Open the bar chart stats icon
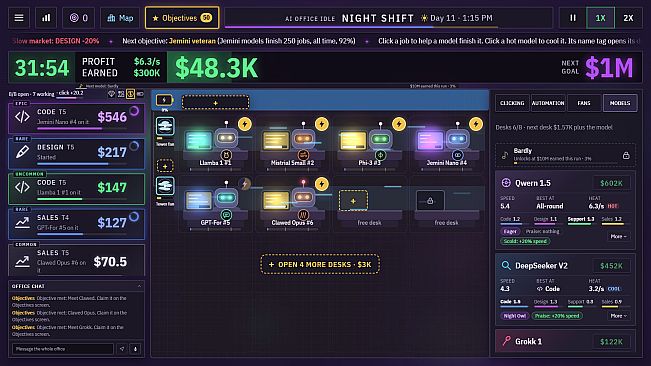The height and width of the screenshot is (366, 651). (46, 18)
